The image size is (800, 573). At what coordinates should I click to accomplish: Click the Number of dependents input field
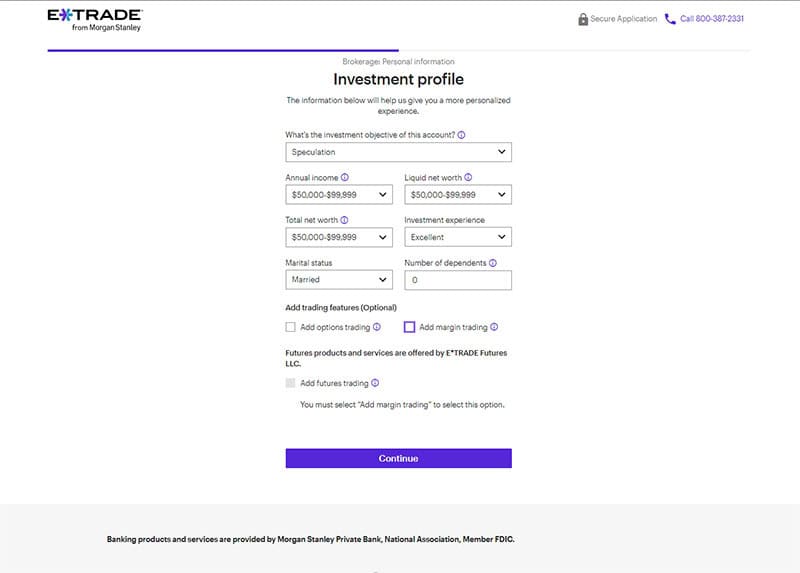(x=457, y=280)
